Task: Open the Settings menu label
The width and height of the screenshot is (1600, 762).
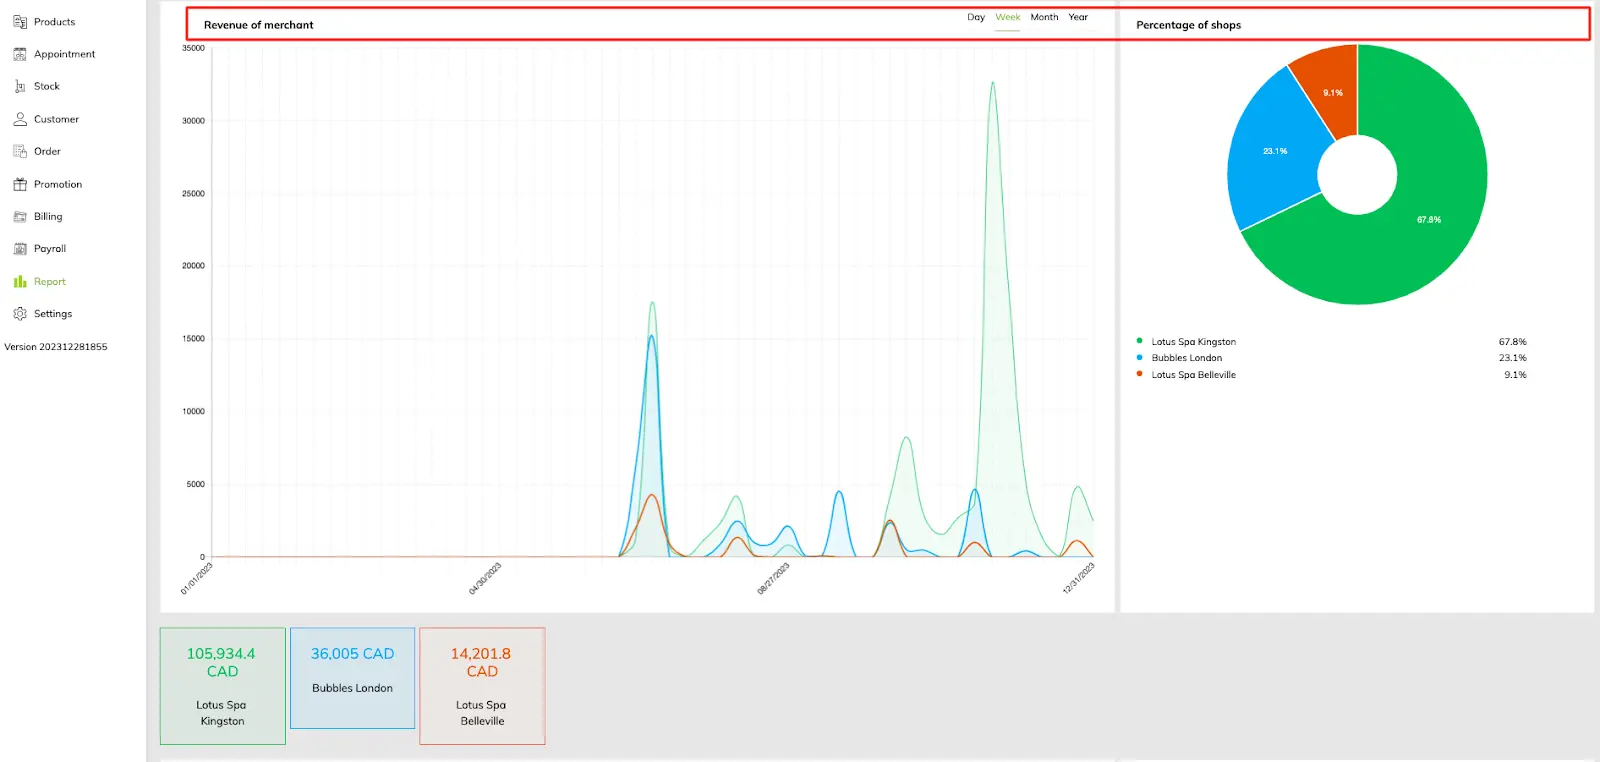Action: pos(53,314)
